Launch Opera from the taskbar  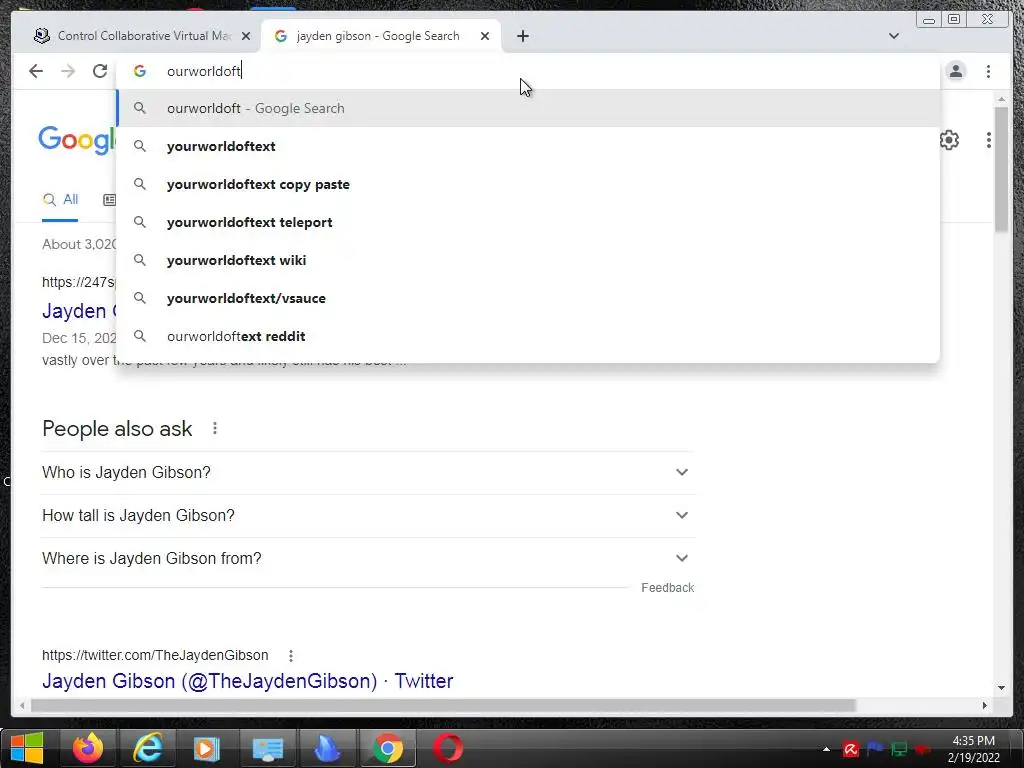448,748
